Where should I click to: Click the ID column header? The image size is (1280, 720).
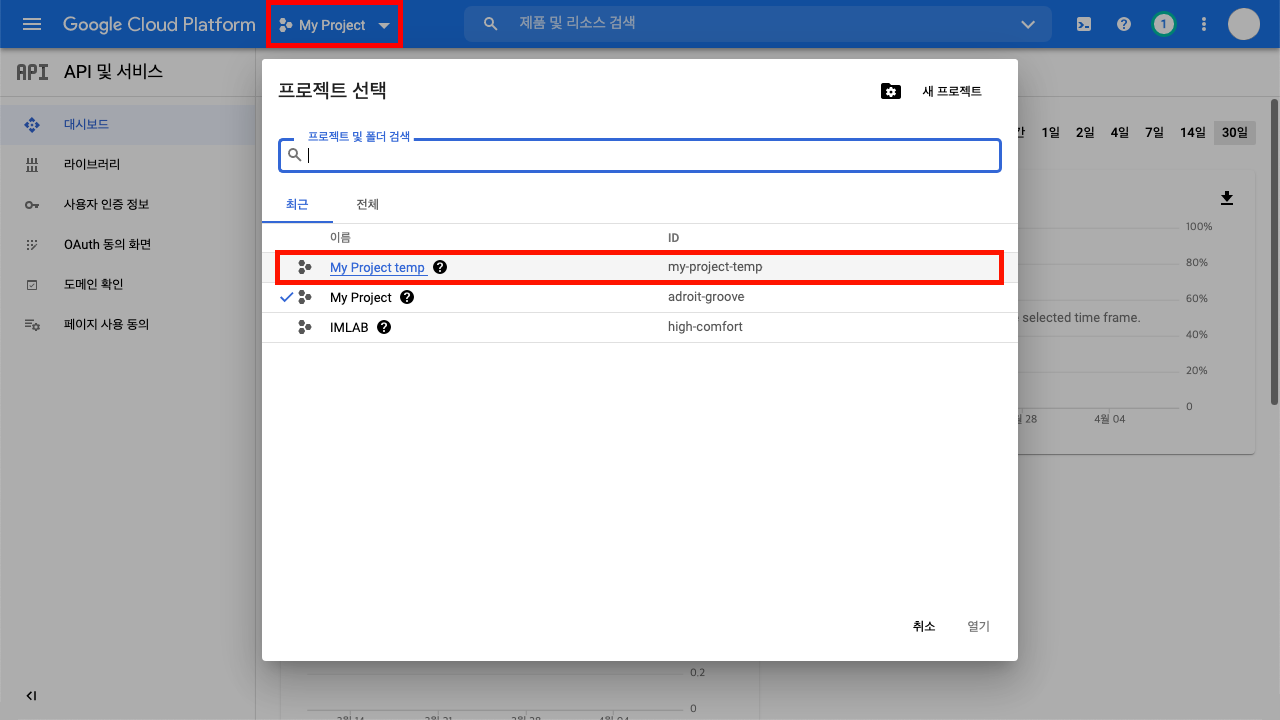(674, 237)
